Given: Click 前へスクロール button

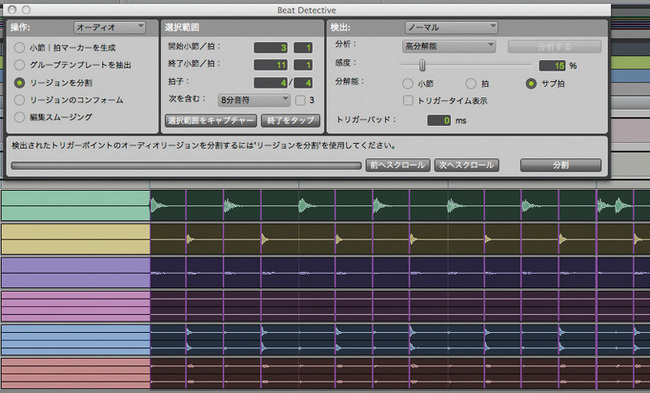Looking at the screenshot, I should point(398,165).
